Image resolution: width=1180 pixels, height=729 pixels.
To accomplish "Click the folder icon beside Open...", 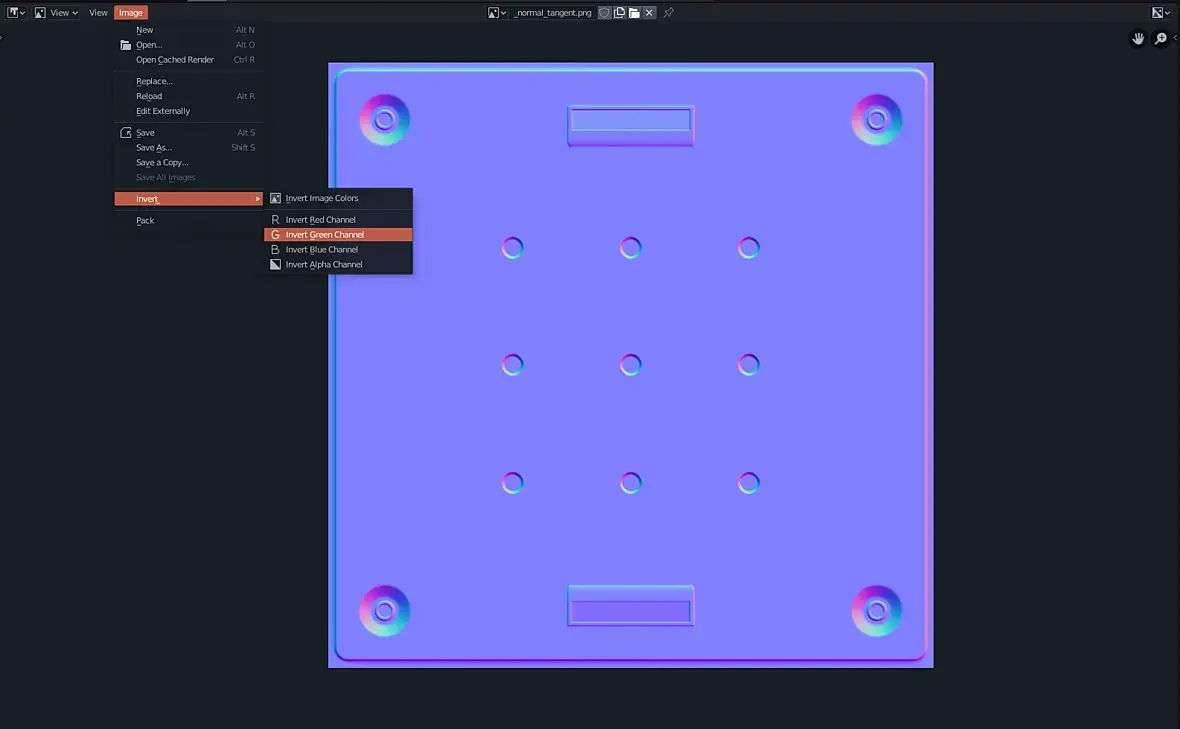I will click(x=126, y=45).
